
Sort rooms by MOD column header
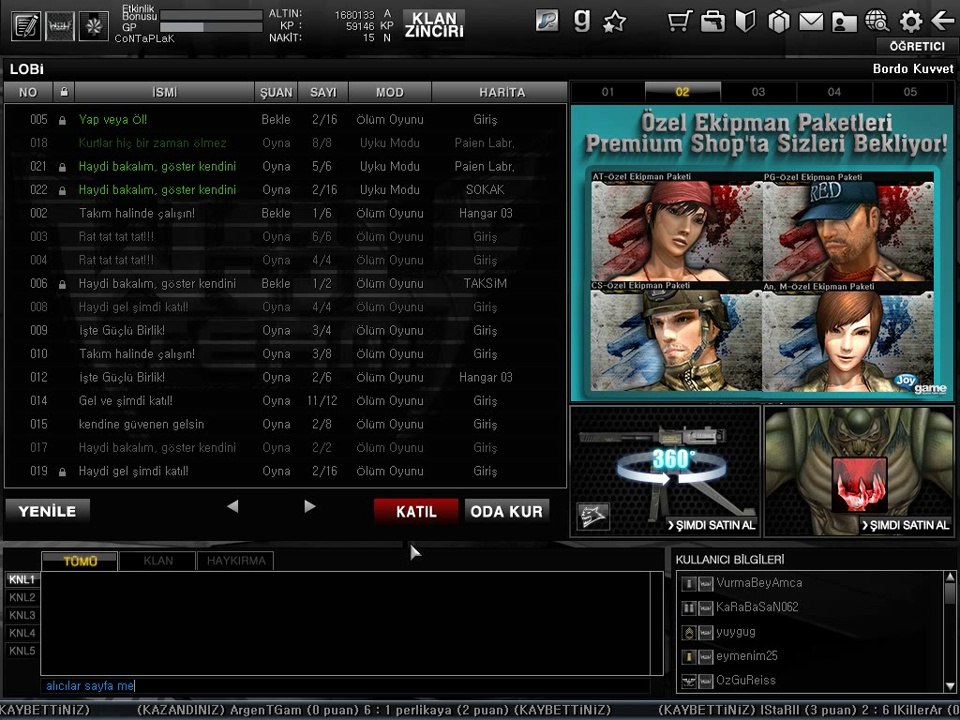[389, 92]
